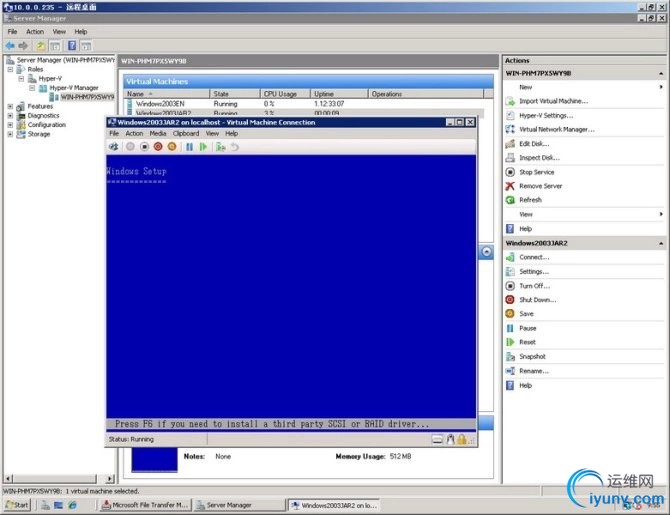The width and height of the screenshot is (670, 515).
Task: Open File menu in Server Manager
Action: point(12,32)
